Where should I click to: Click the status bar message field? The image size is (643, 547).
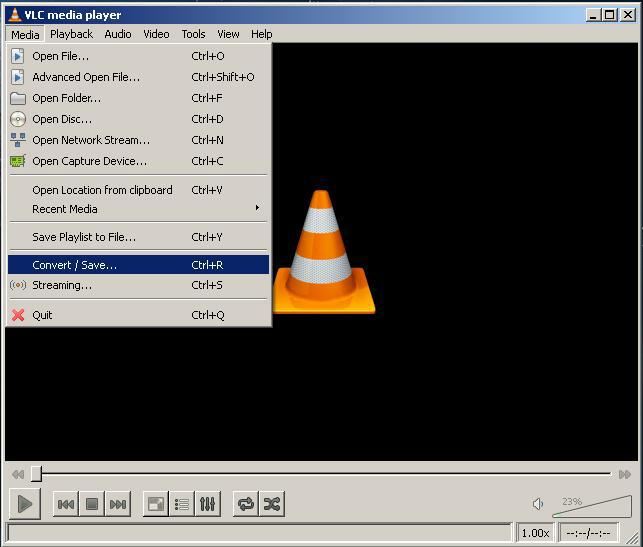coord(260,533)
